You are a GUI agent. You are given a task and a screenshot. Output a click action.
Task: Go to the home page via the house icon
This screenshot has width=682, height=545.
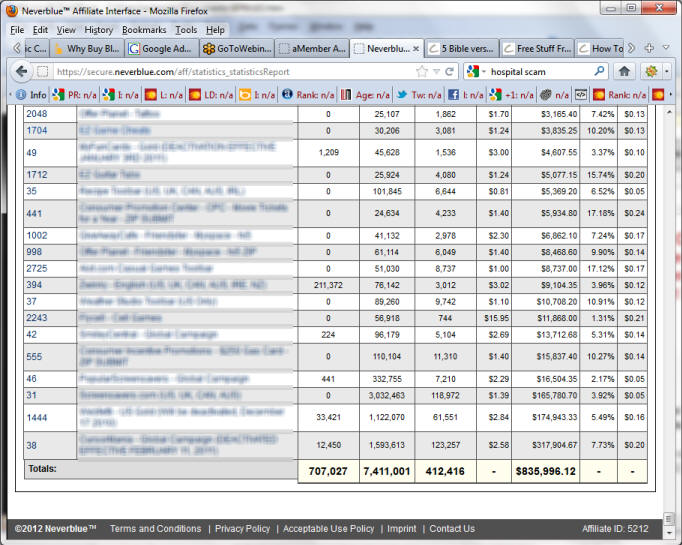(x=624, y=71)
